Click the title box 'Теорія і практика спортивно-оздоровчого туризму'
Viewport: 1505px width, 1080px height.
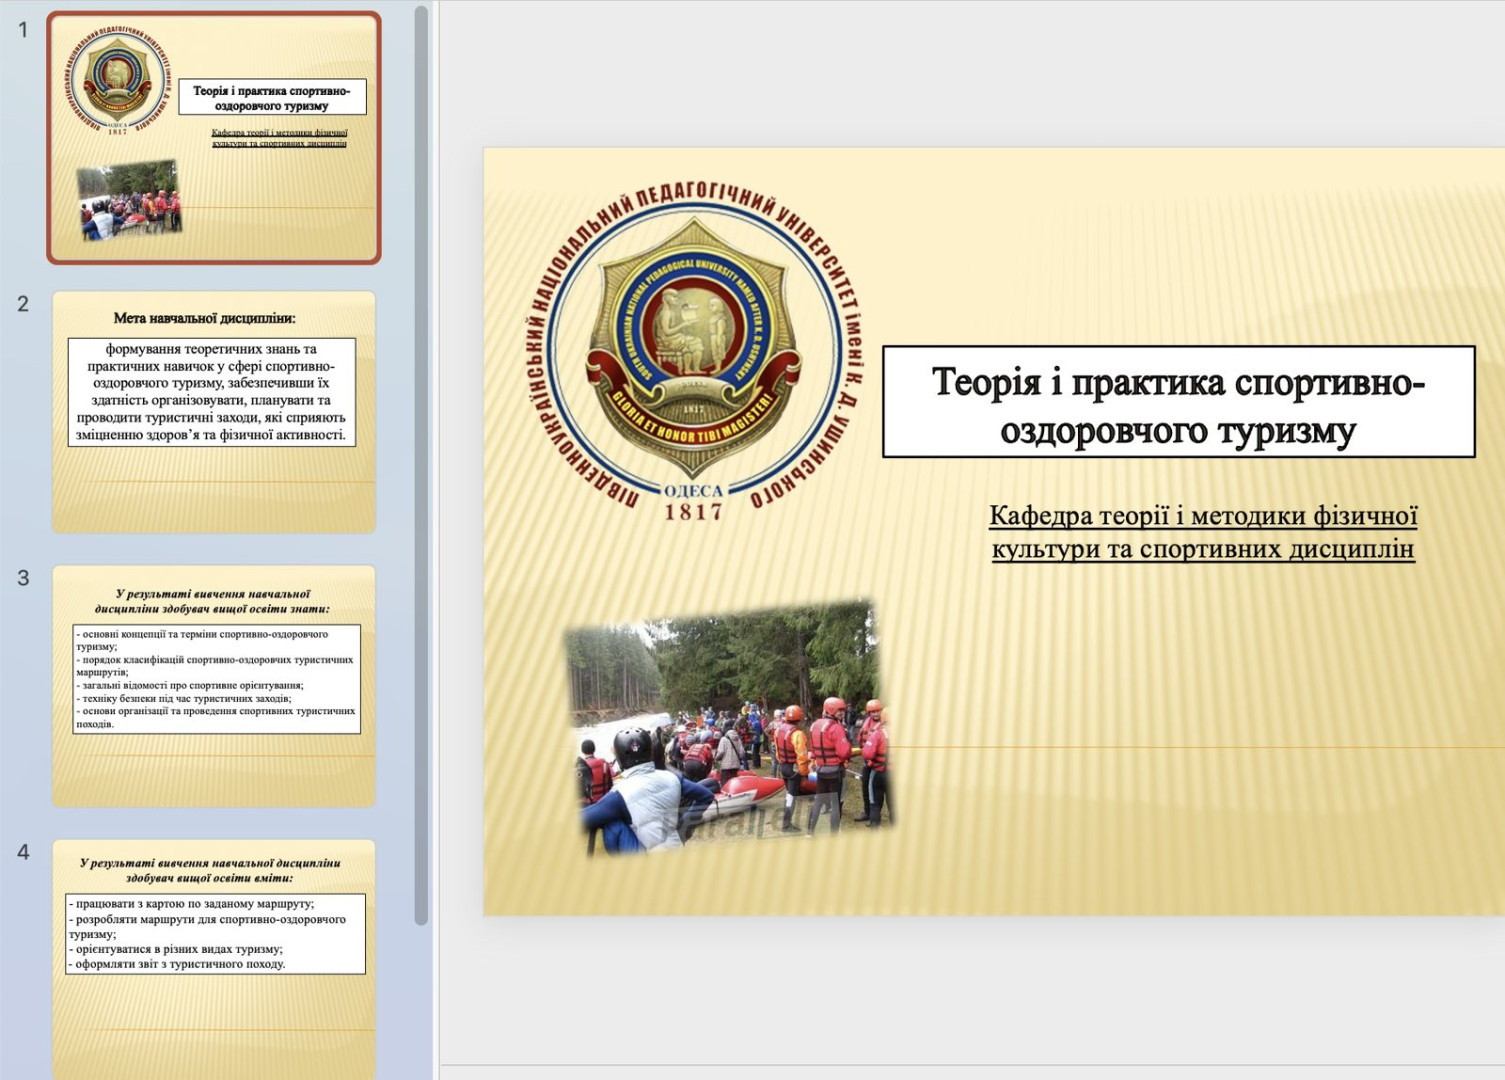1178,402
